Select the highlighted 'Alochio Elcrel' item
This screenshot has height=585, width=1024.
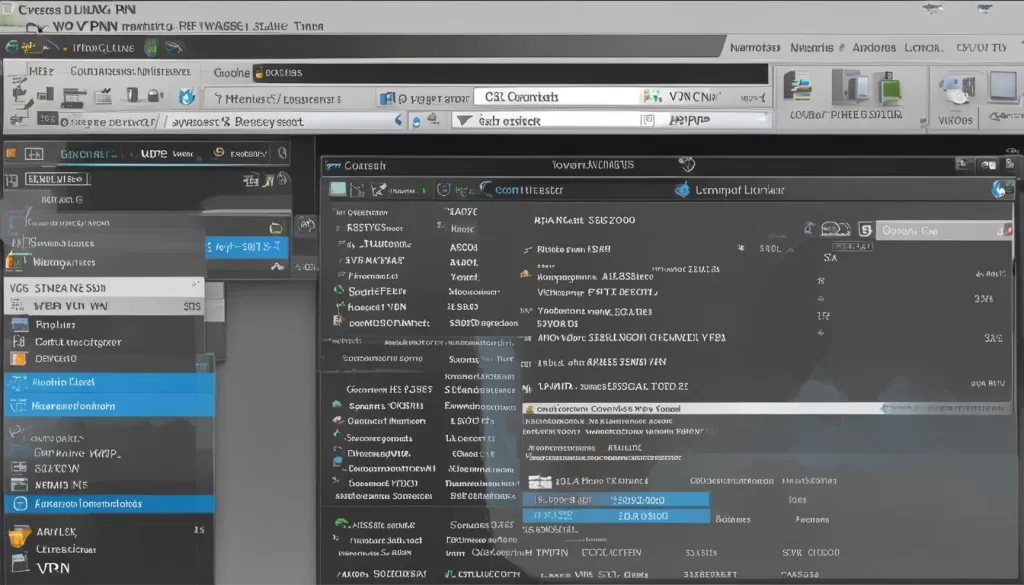tap(109, 382)
